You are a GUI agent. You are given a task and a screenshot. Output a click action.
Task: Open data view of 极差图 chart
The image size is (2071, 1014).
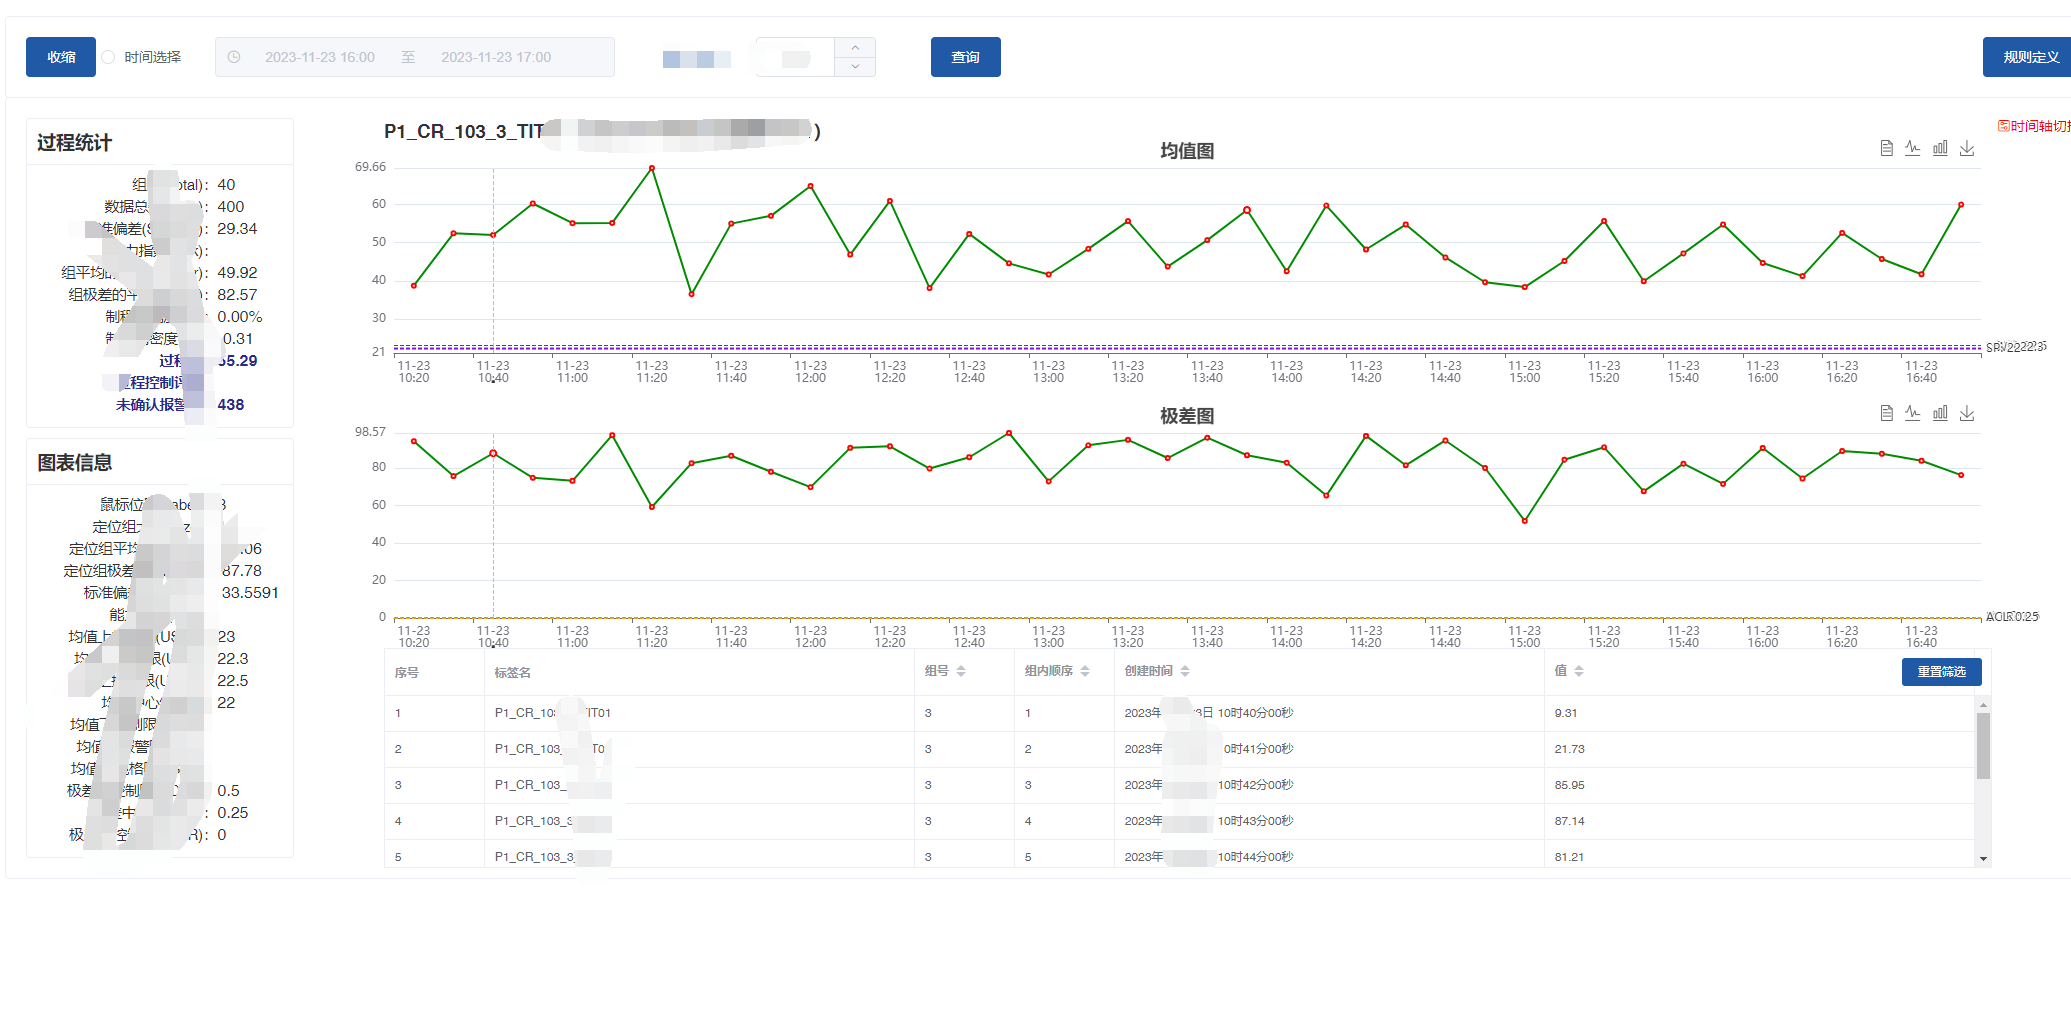(1886, 413)
